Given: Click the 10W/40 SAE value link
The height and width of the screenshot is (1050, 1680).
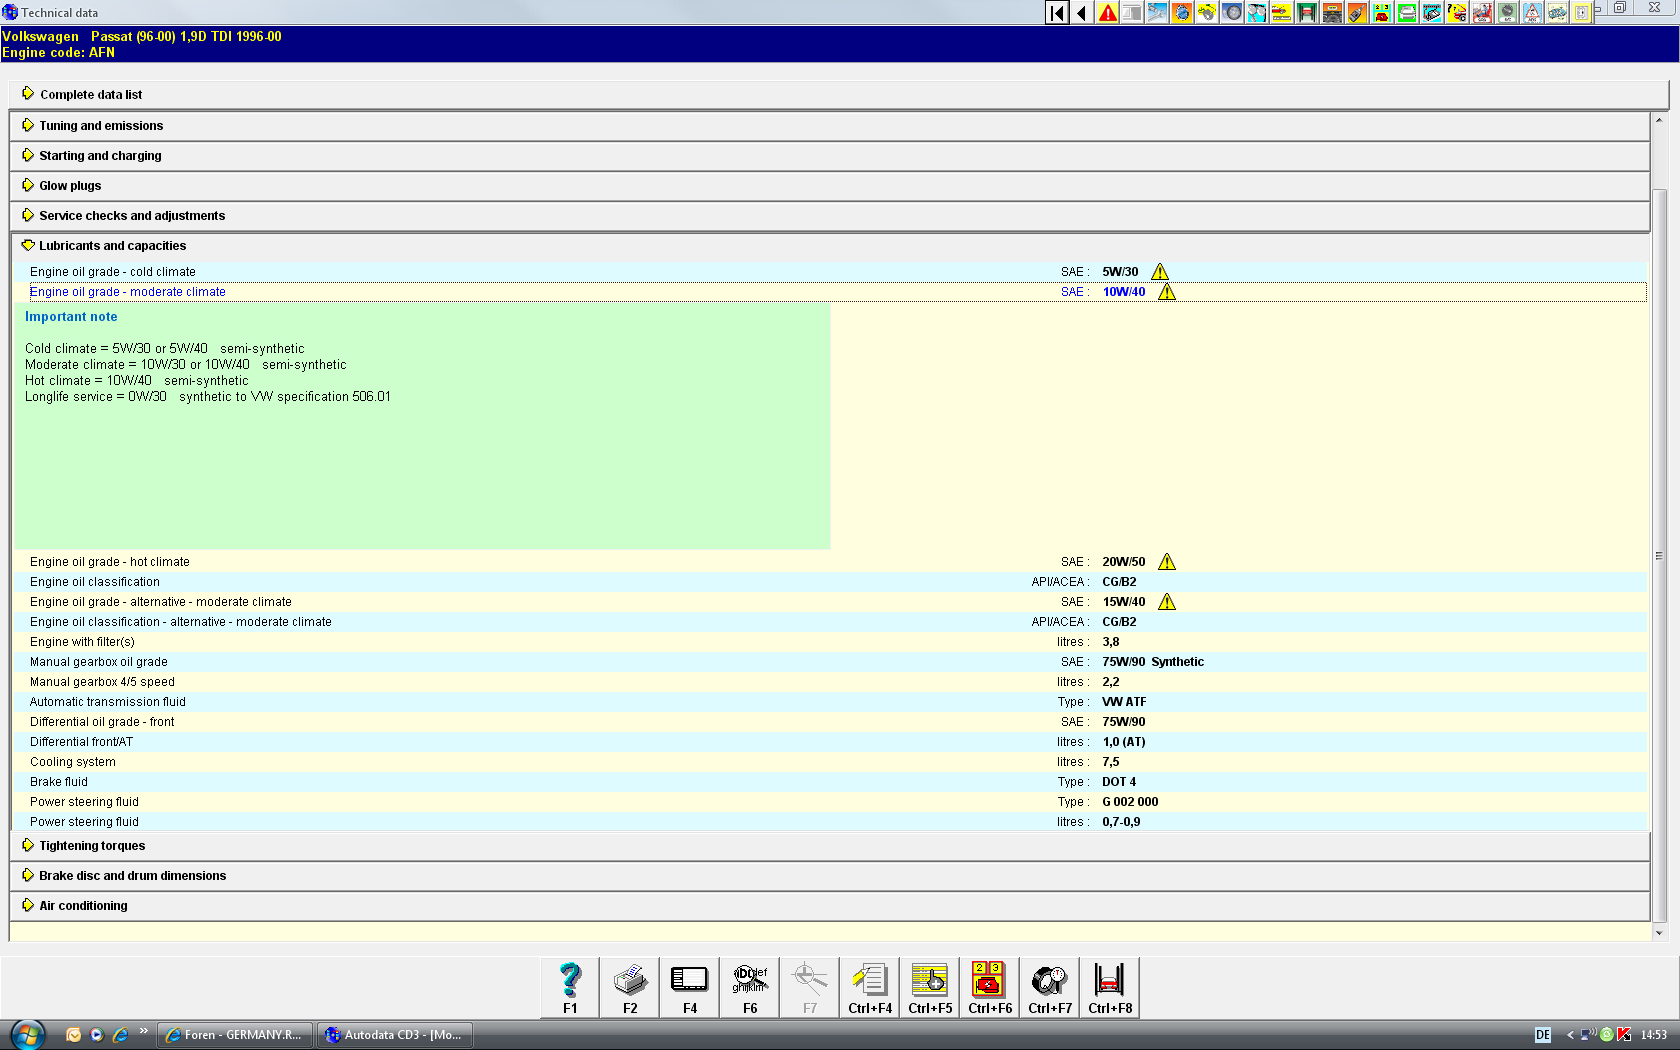Looking at the screenshot, I should point(1123,292).
